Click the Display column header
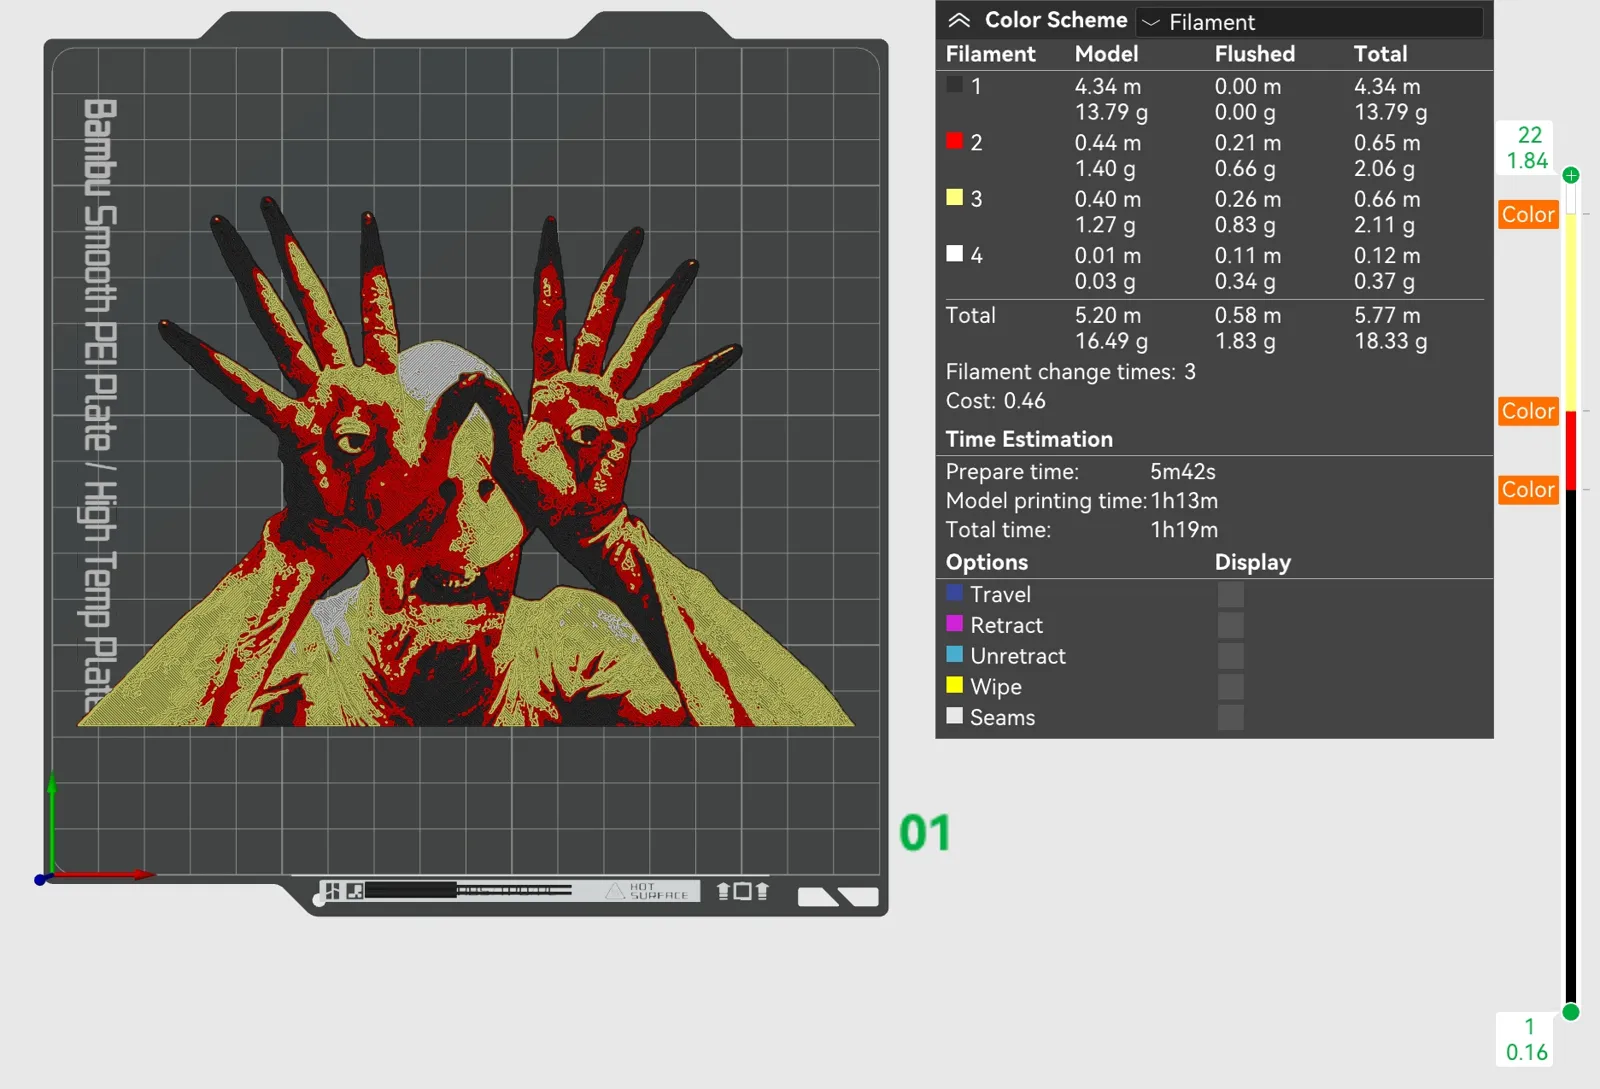This screenshot has height=1089, width=1600. [1253, 562]
